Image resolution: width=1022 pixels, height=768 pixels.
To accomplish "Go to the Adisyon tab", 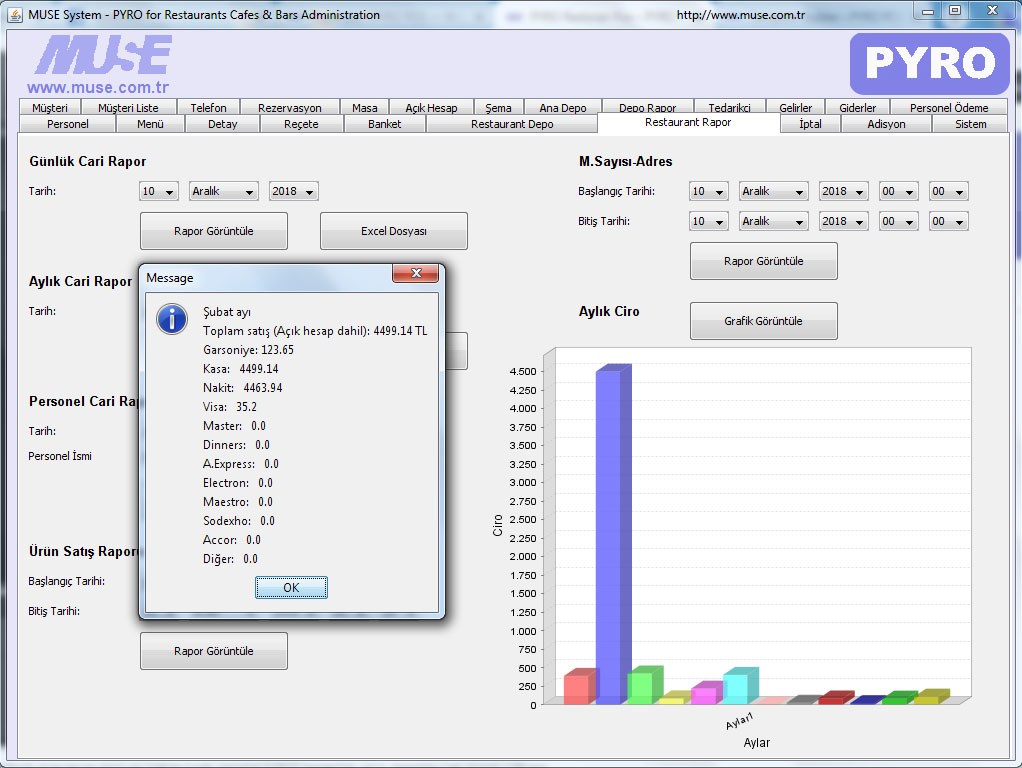I will (x=886, y=124).
